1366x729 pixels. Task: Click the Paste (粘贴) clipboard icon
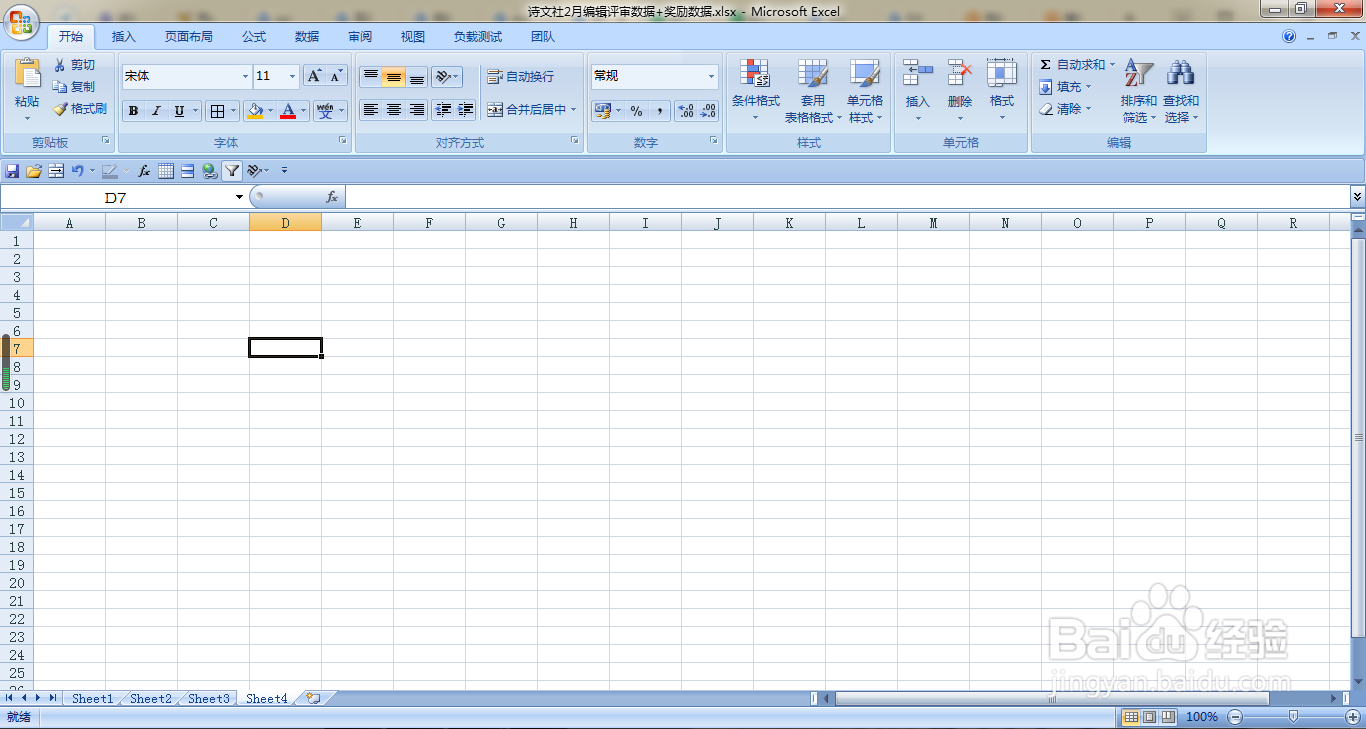point(27,73)
